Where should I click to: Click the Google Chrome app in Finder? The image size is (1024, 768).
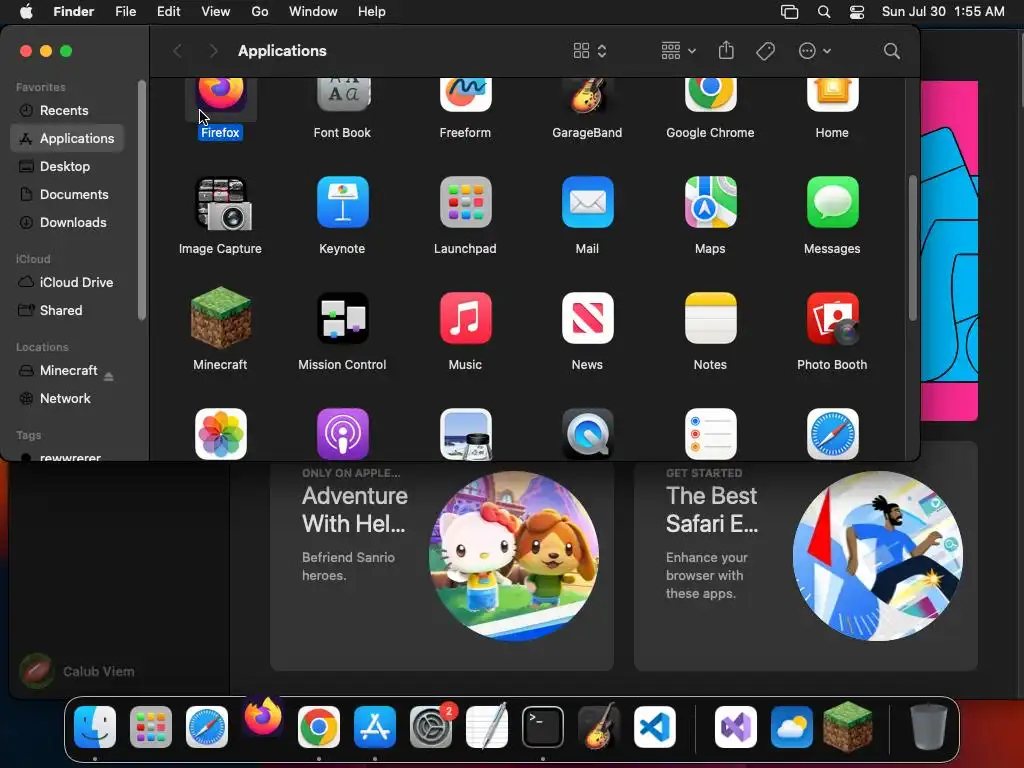point(710,94)
